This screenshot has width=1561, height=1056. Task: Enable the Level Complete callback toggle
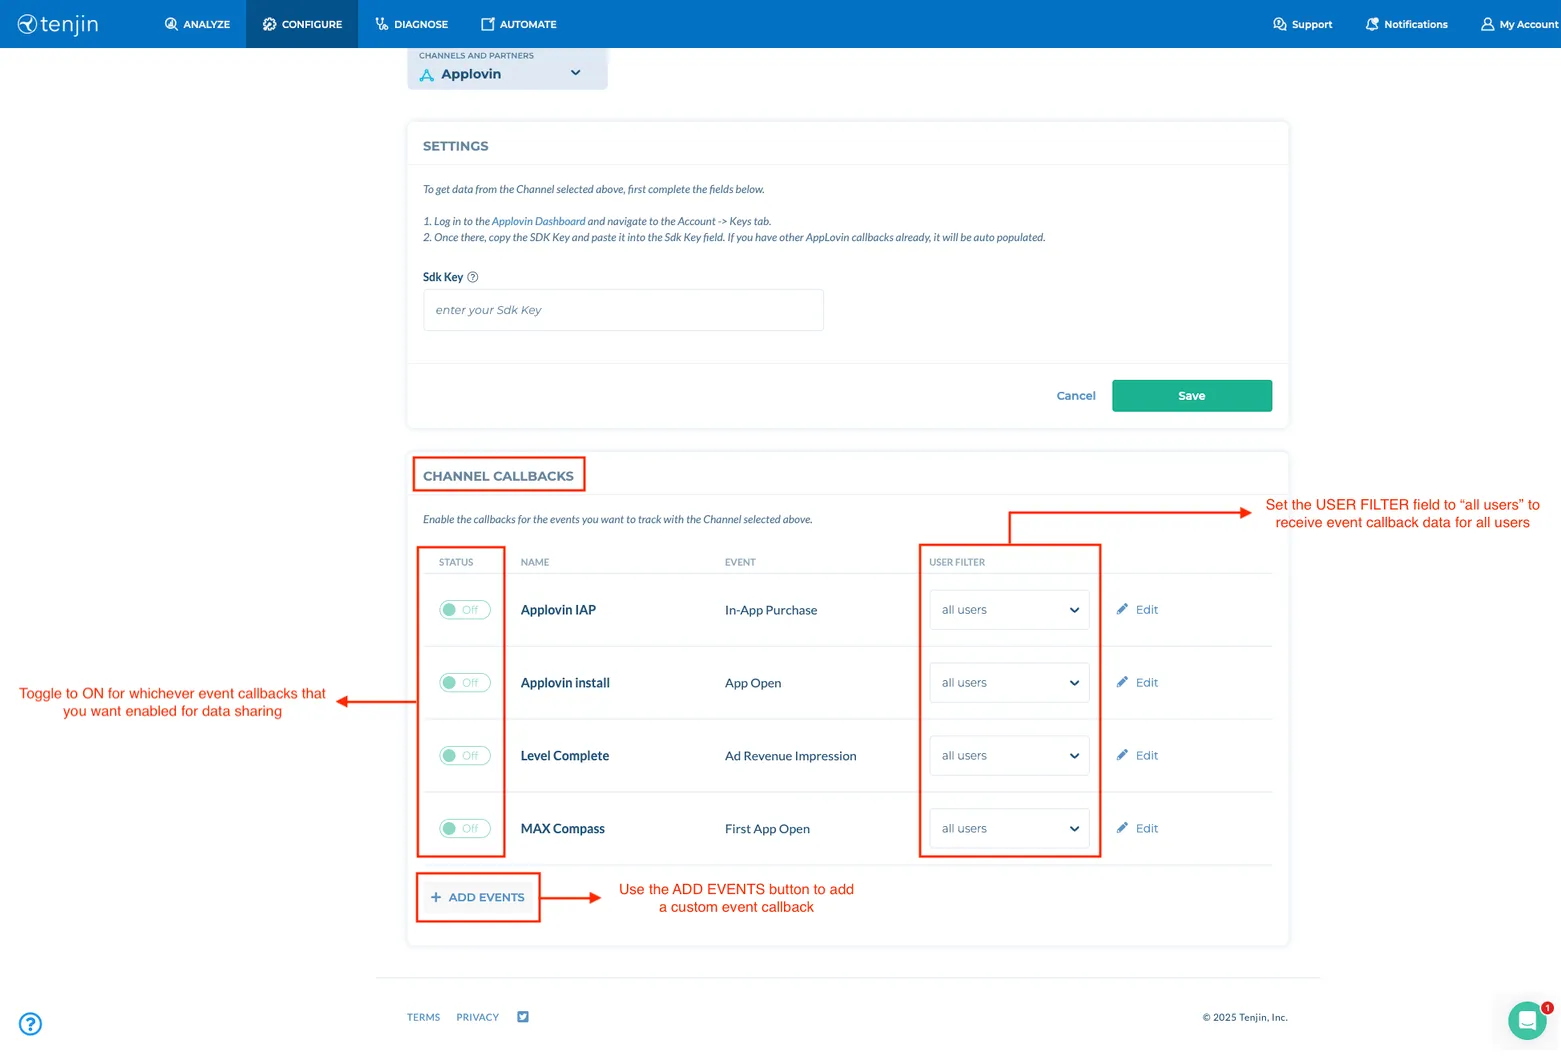pos(464,755)
